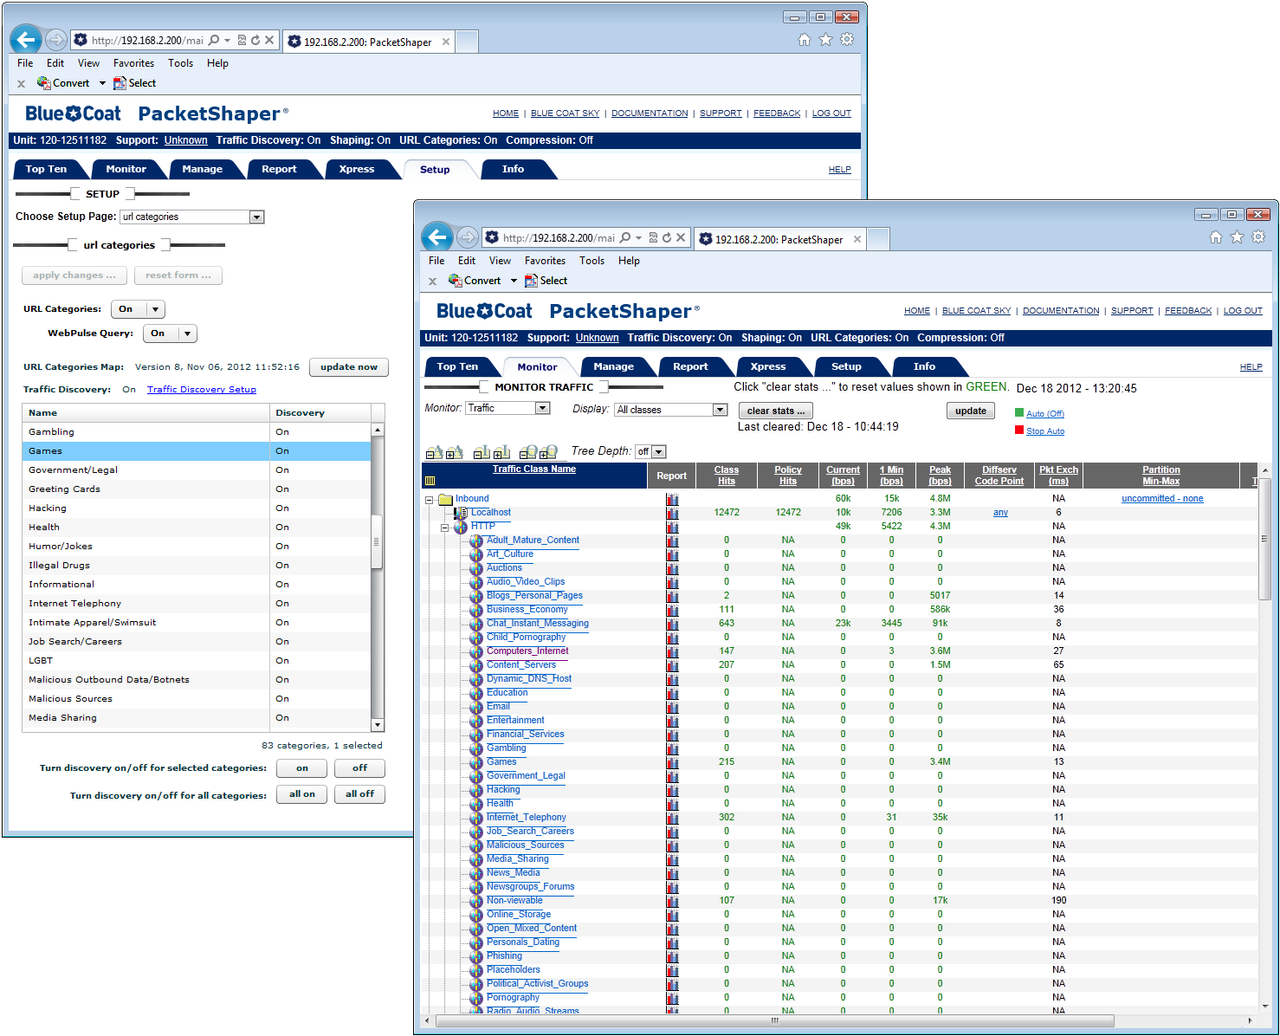This screenshot has height=1036, width=1280.
Task: Refresh the page in the front Monitor window
Action: [666, 238]
